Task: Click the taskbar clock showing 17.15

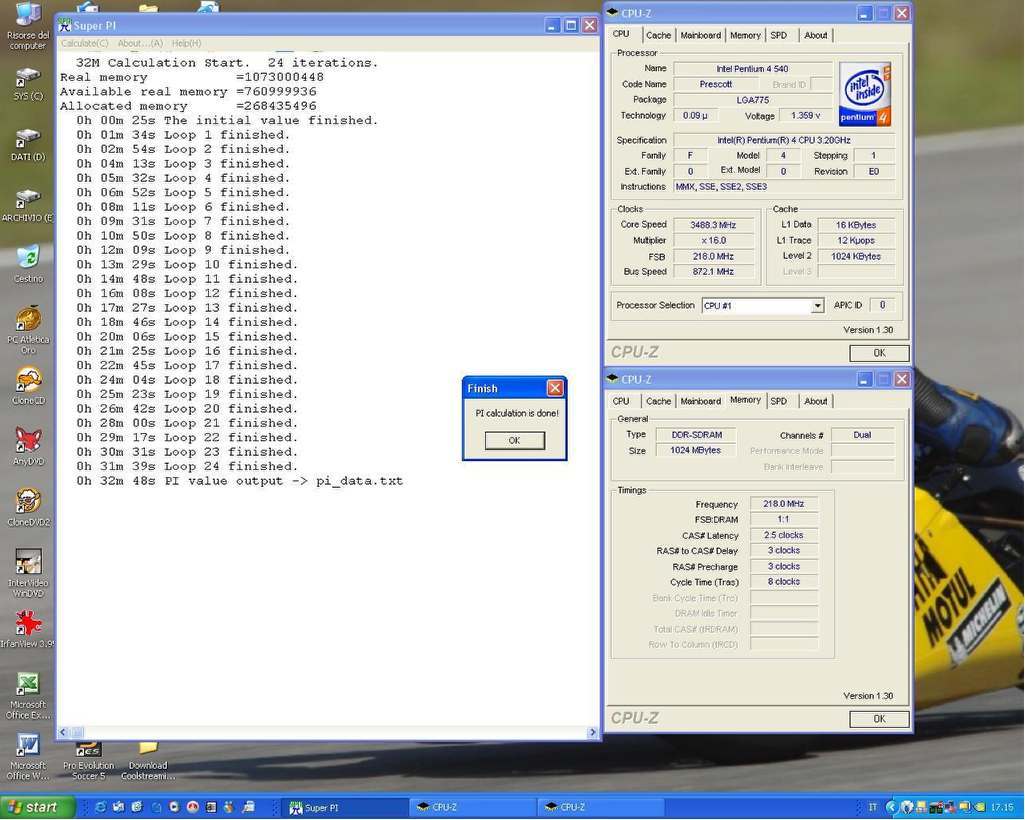Action: click(x=1001, y=808)
